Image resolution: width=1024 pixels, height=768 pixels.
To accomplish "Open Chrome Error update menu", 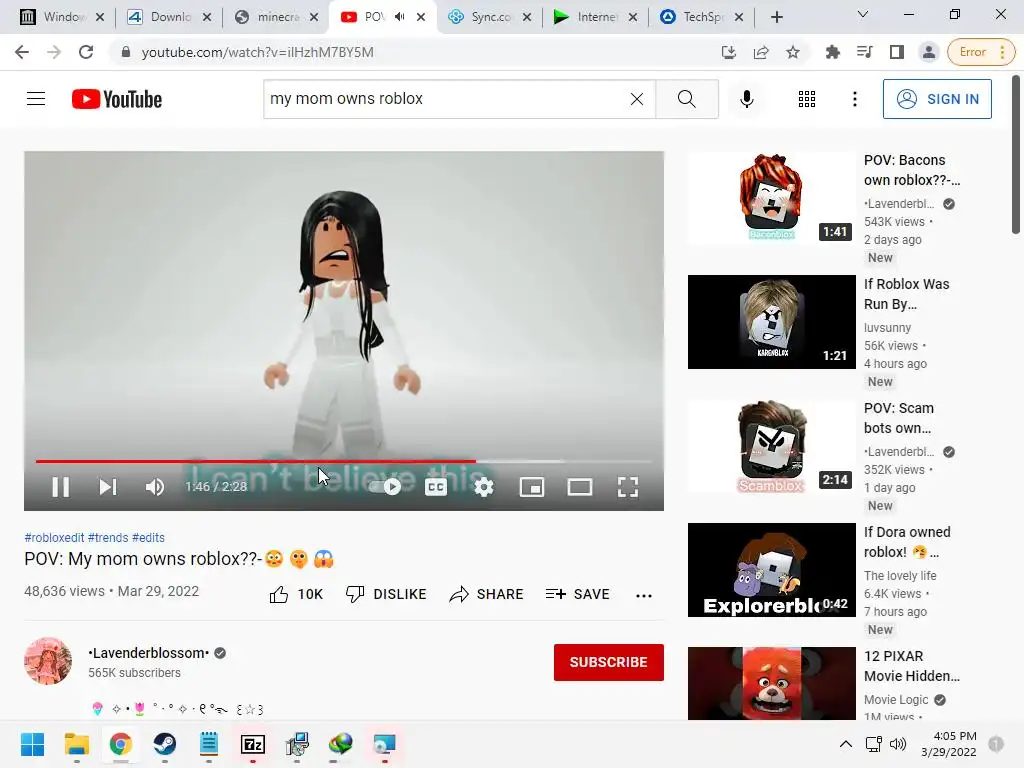I will [x=981, y=52].
